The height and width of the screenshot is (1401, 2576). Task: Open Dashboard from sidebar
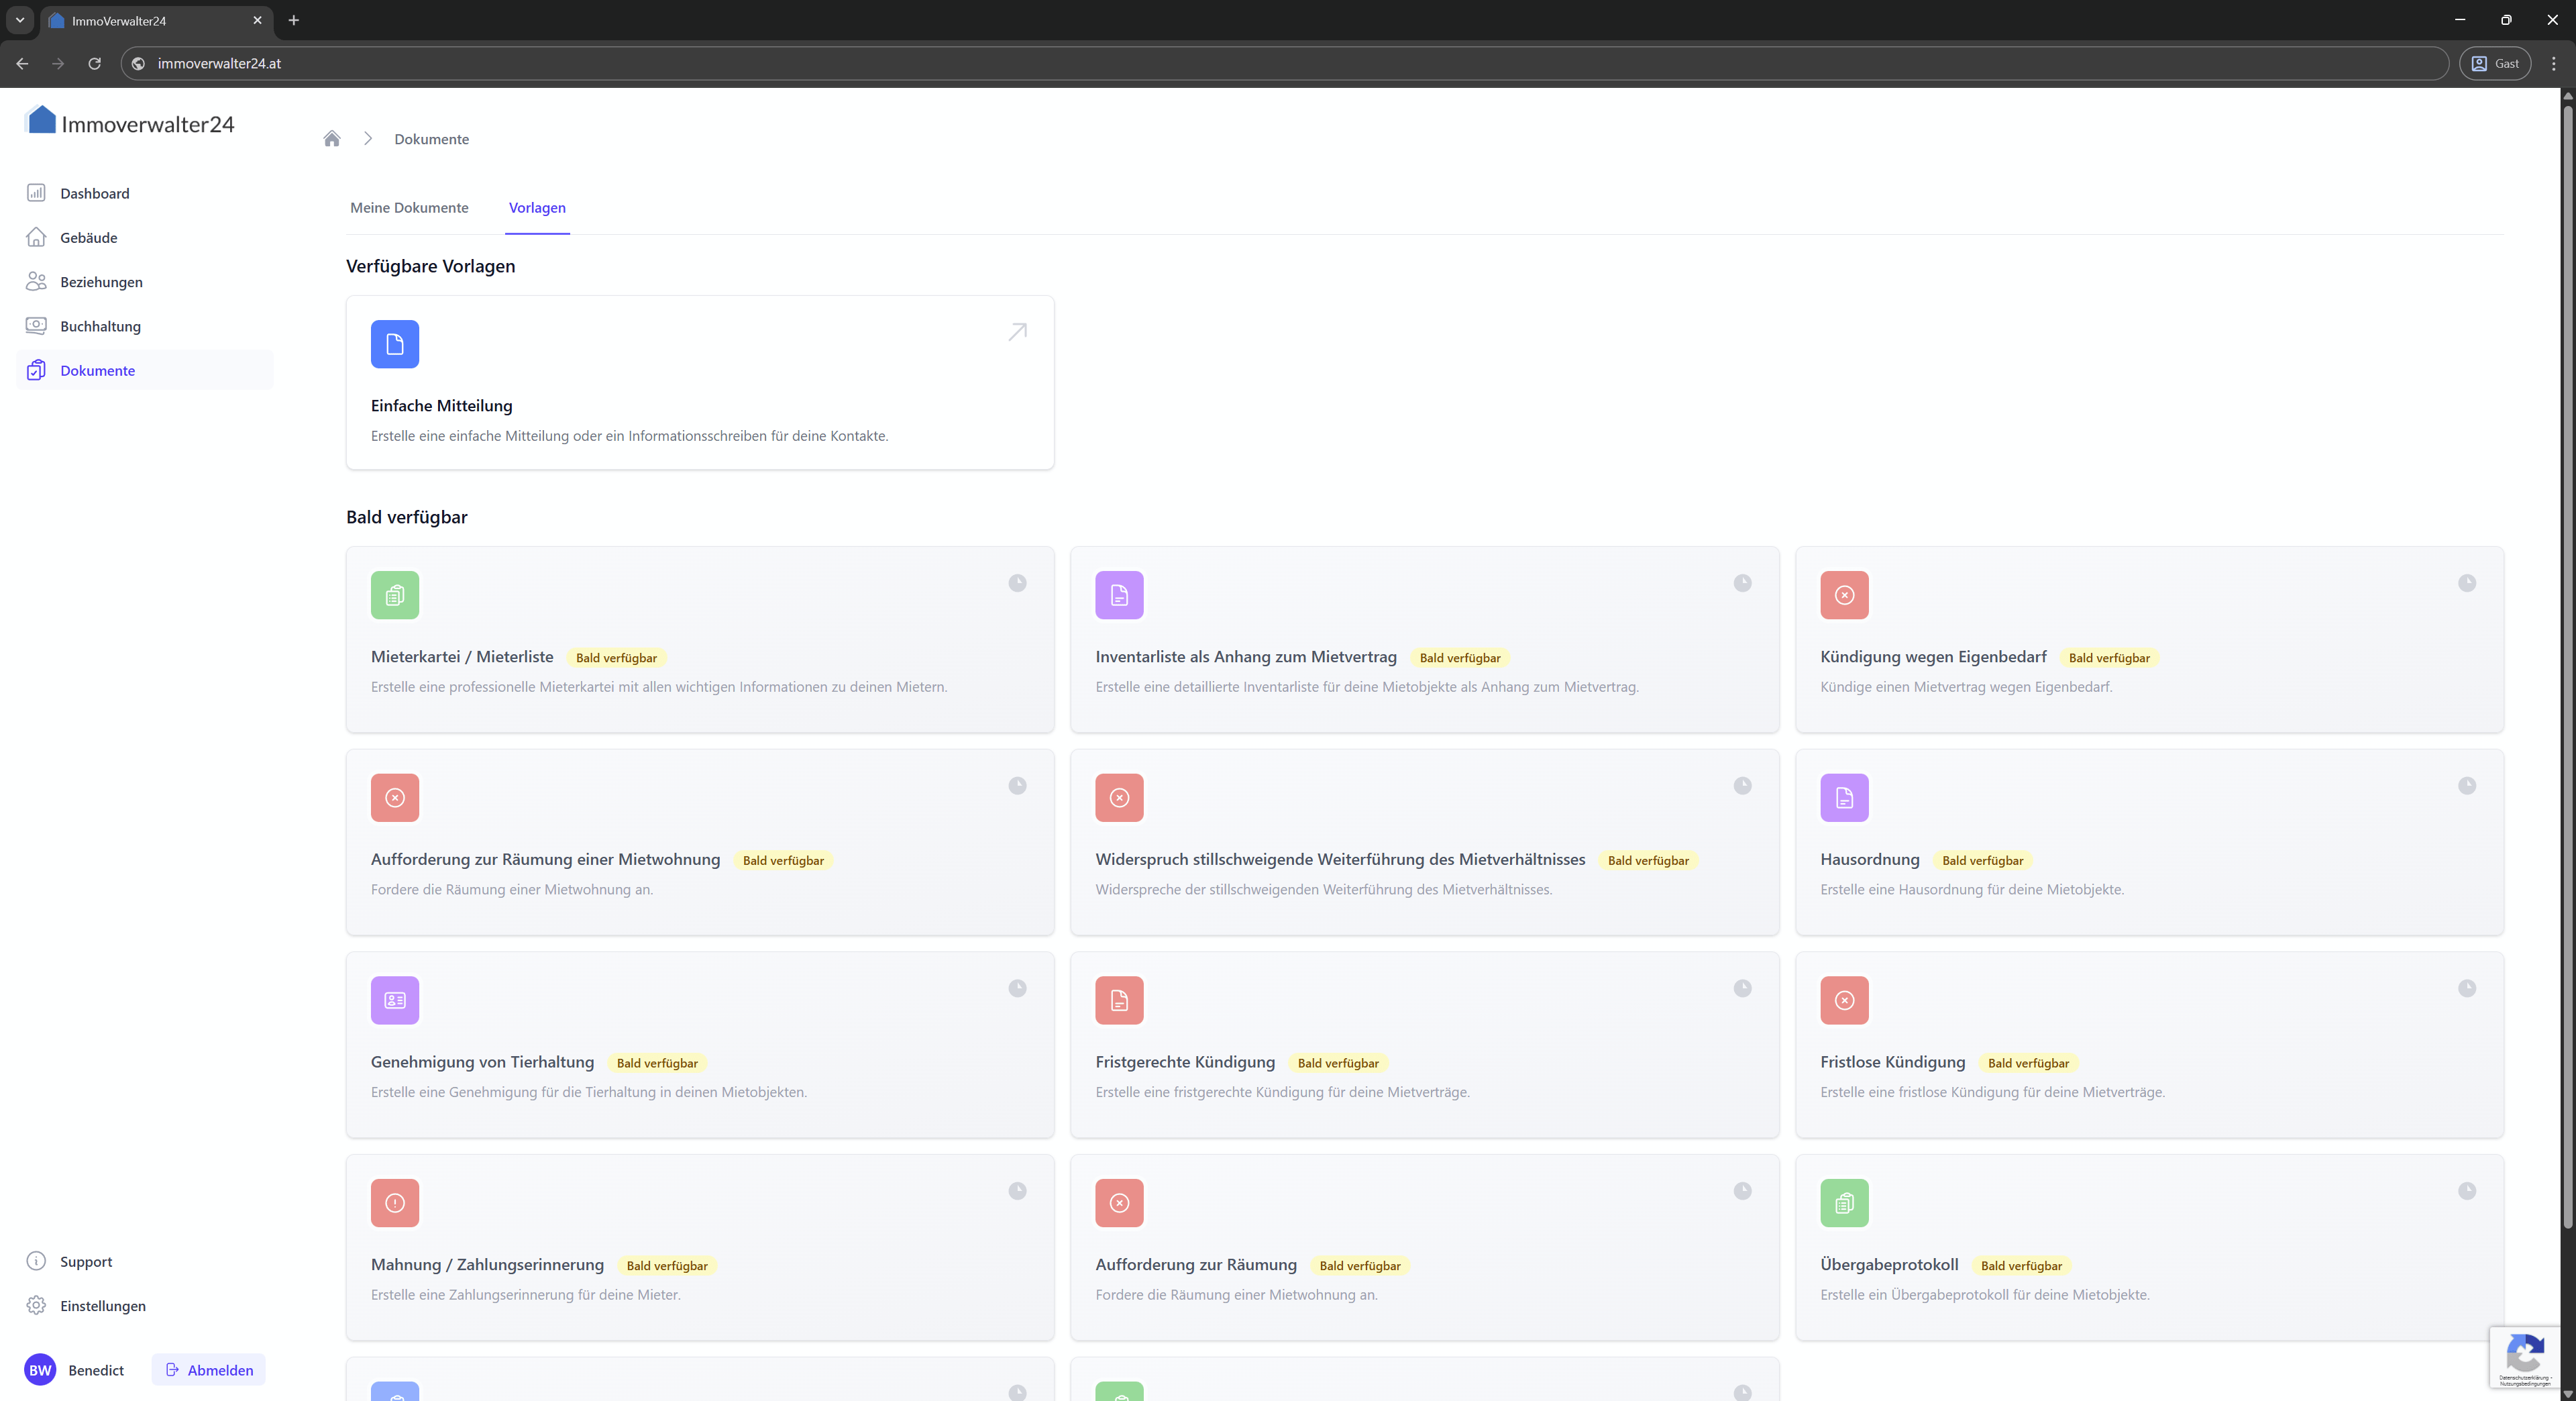94,193
